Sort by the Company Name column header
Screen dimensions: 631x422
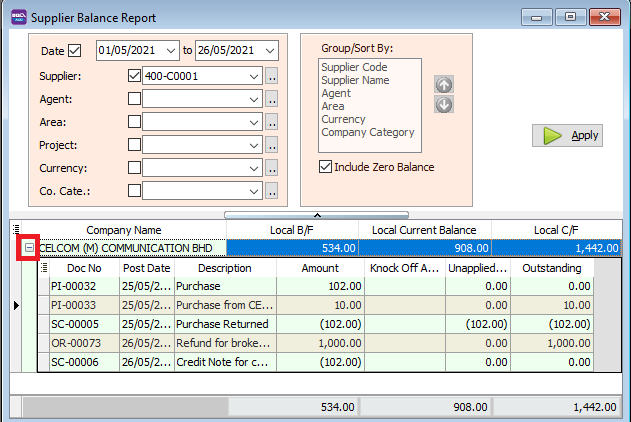(x=123, y=230)
